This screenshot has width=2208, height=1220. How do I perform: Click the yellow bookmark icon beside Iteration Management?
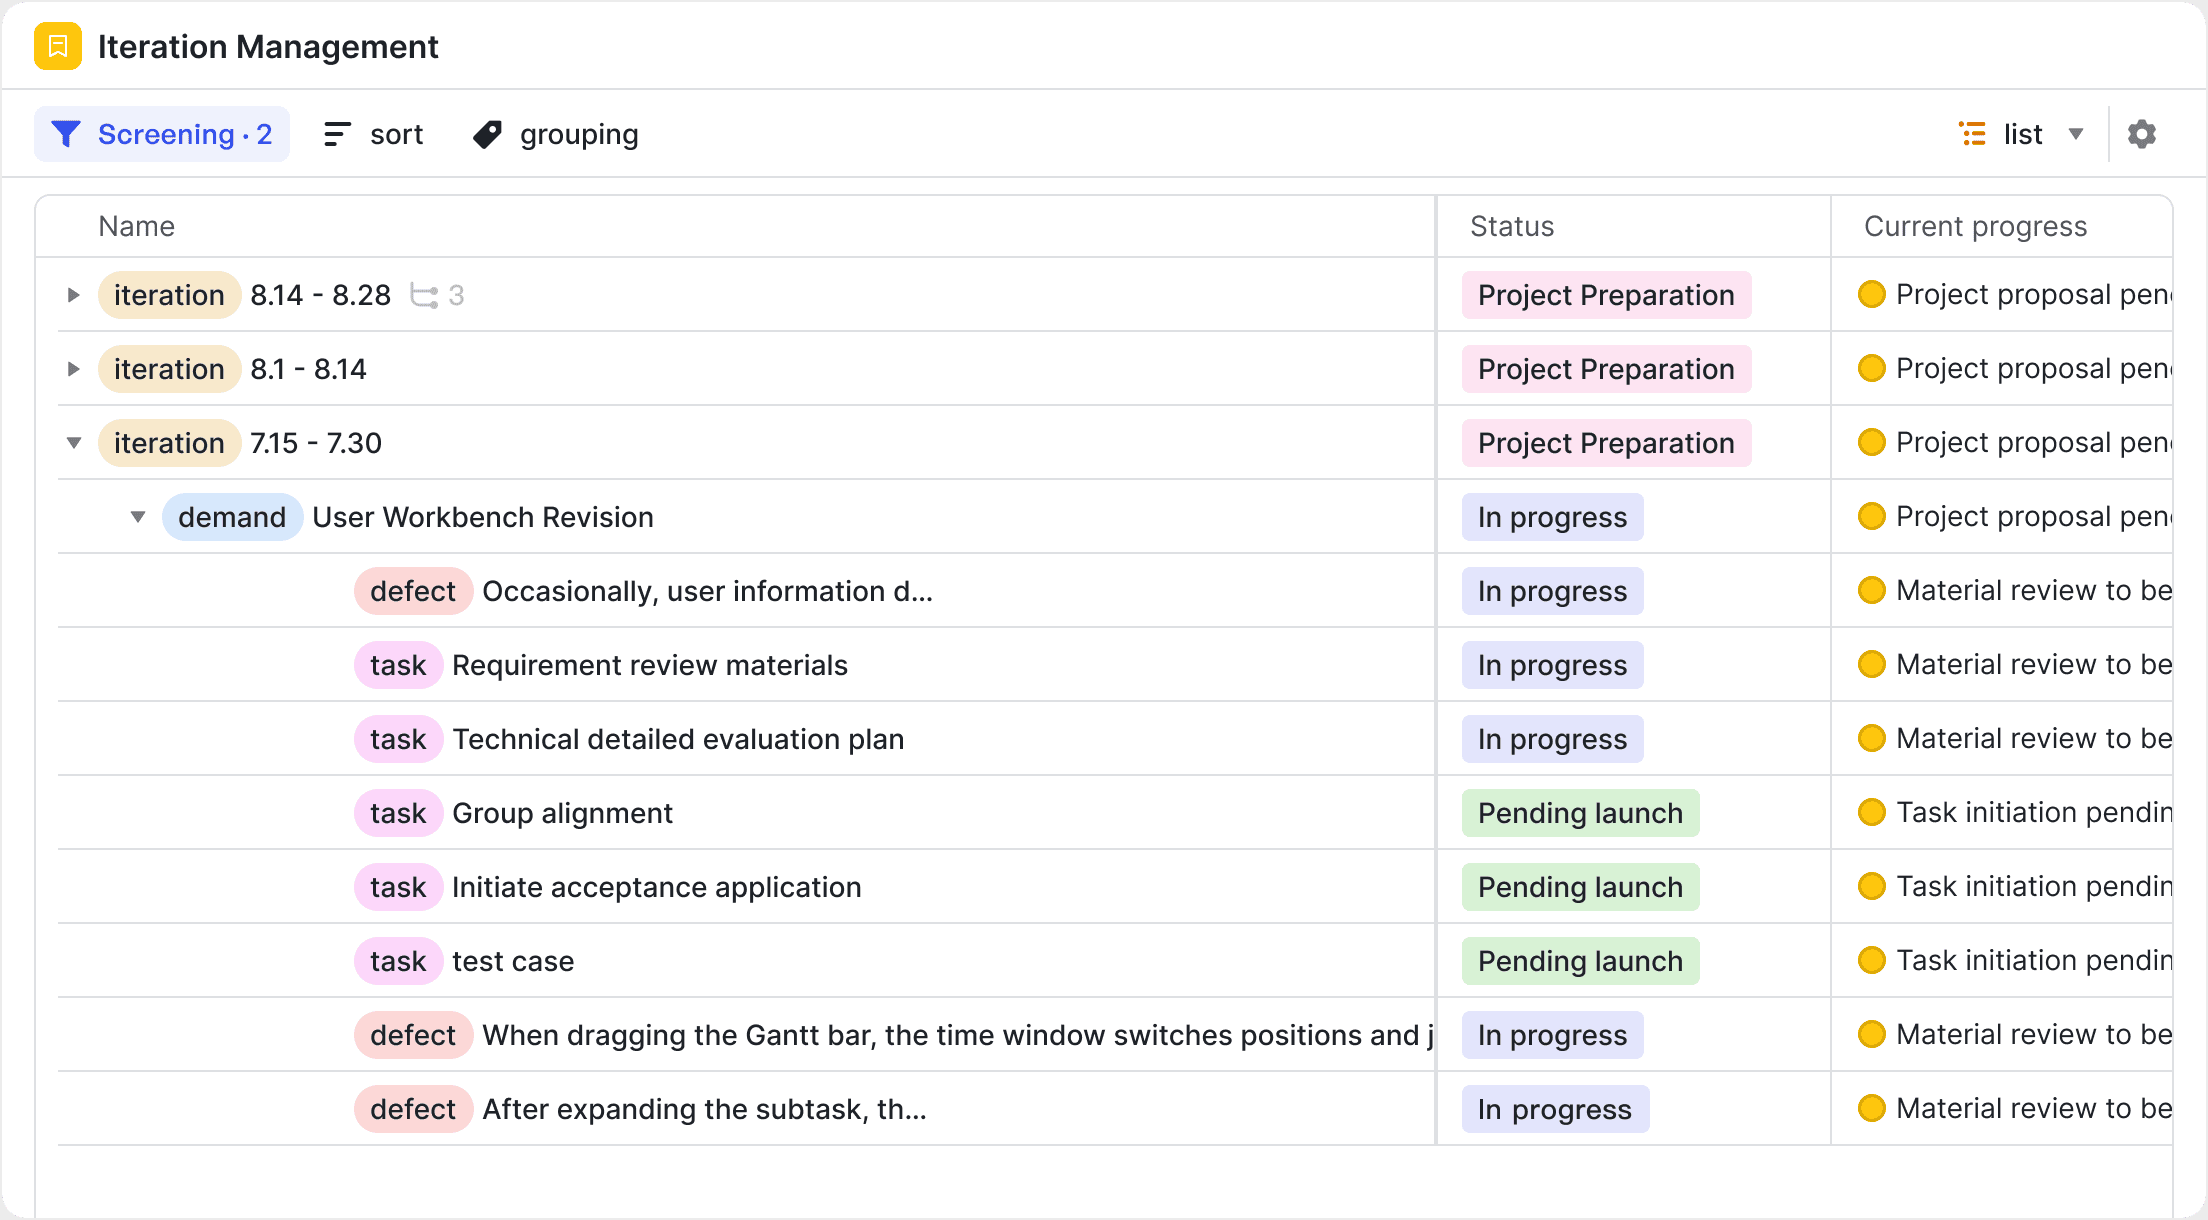coord(57,46)
